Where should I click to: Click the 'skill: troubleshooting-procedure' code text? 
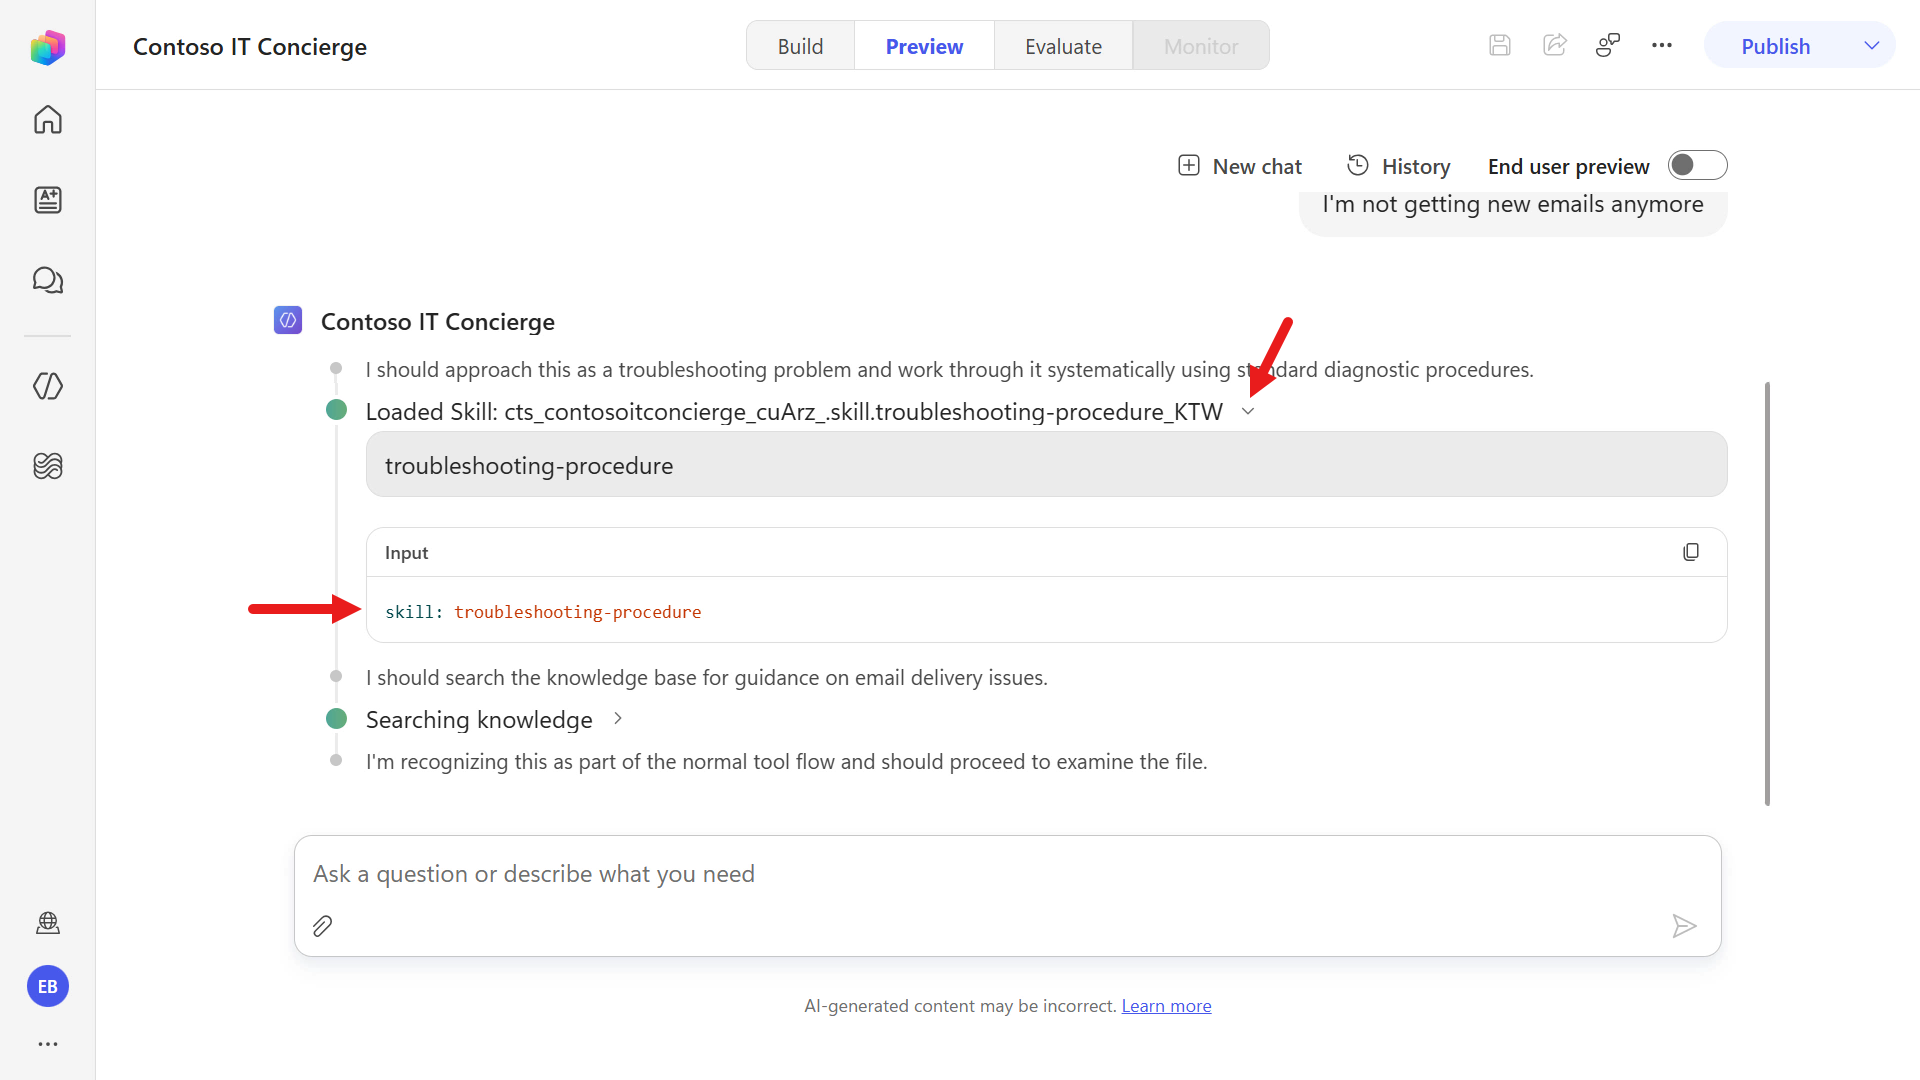[x=543, y=612]
